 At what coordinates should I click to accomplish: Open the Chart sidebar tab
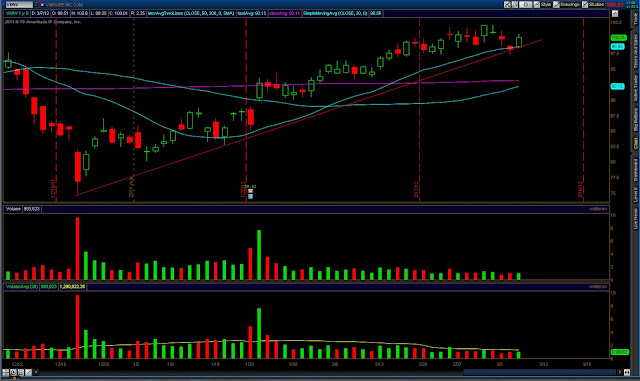(x=636, y=144)
